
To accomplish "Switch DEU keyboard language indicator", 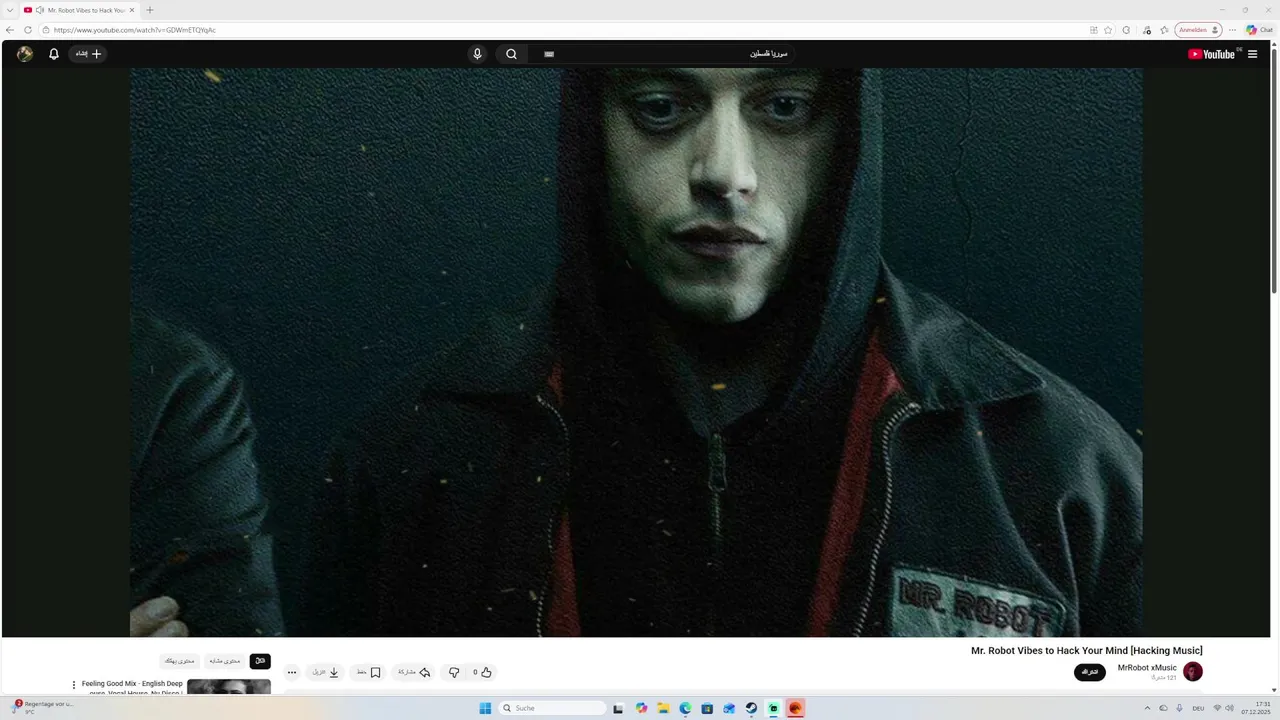I will 1198,708.
